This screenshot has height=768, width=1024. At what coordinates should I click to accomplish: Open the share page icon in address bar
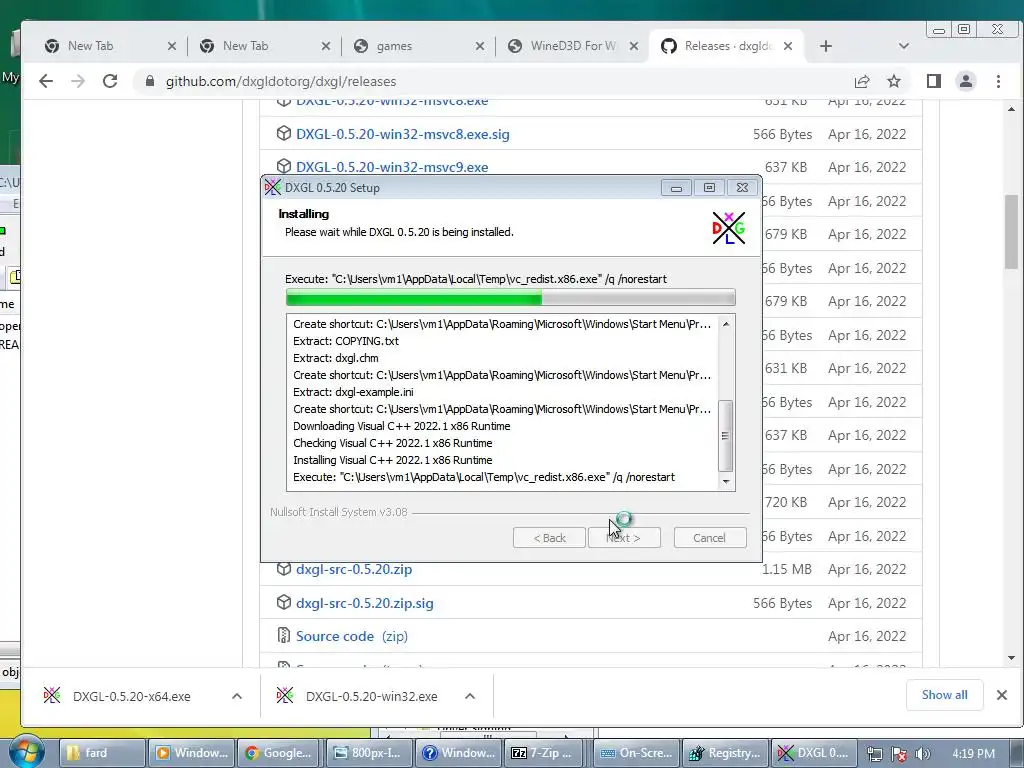click(861, 81)
